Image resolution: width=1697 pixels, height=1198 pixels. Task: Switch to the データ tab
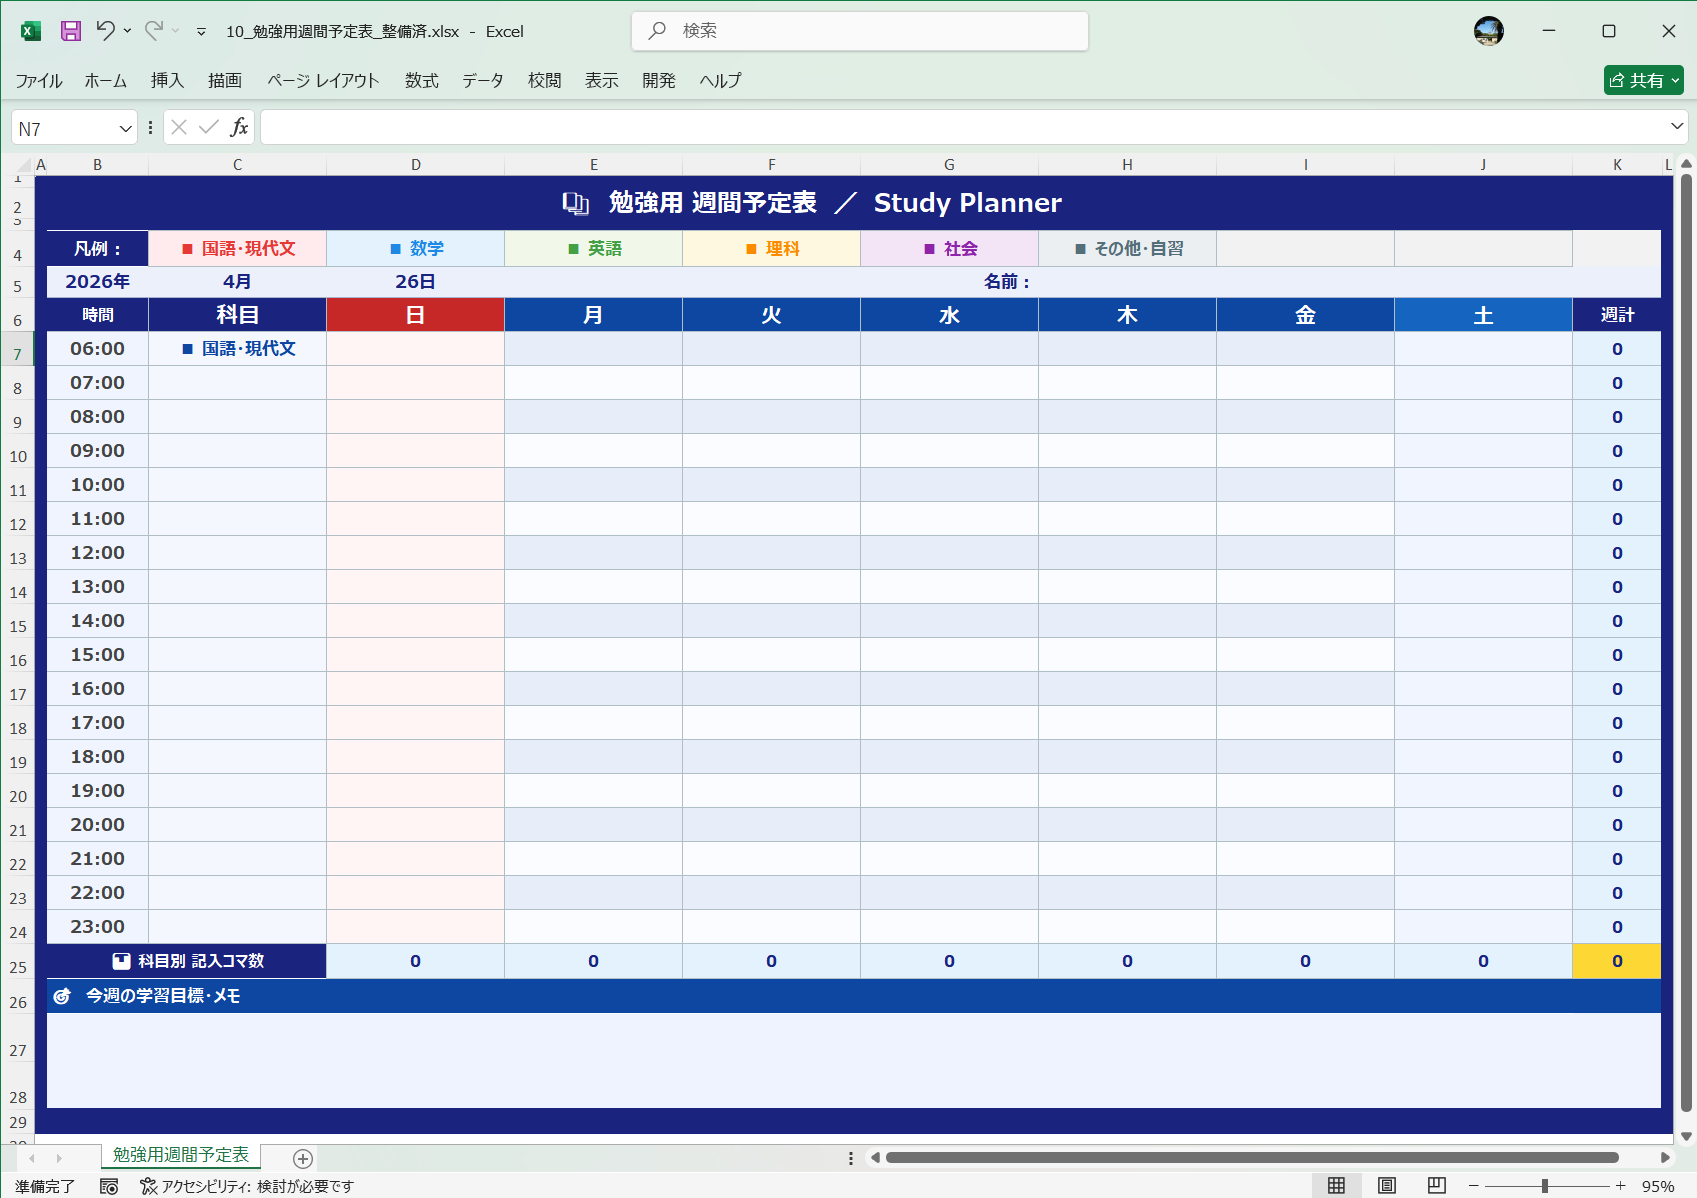click(x=483, y=81)
